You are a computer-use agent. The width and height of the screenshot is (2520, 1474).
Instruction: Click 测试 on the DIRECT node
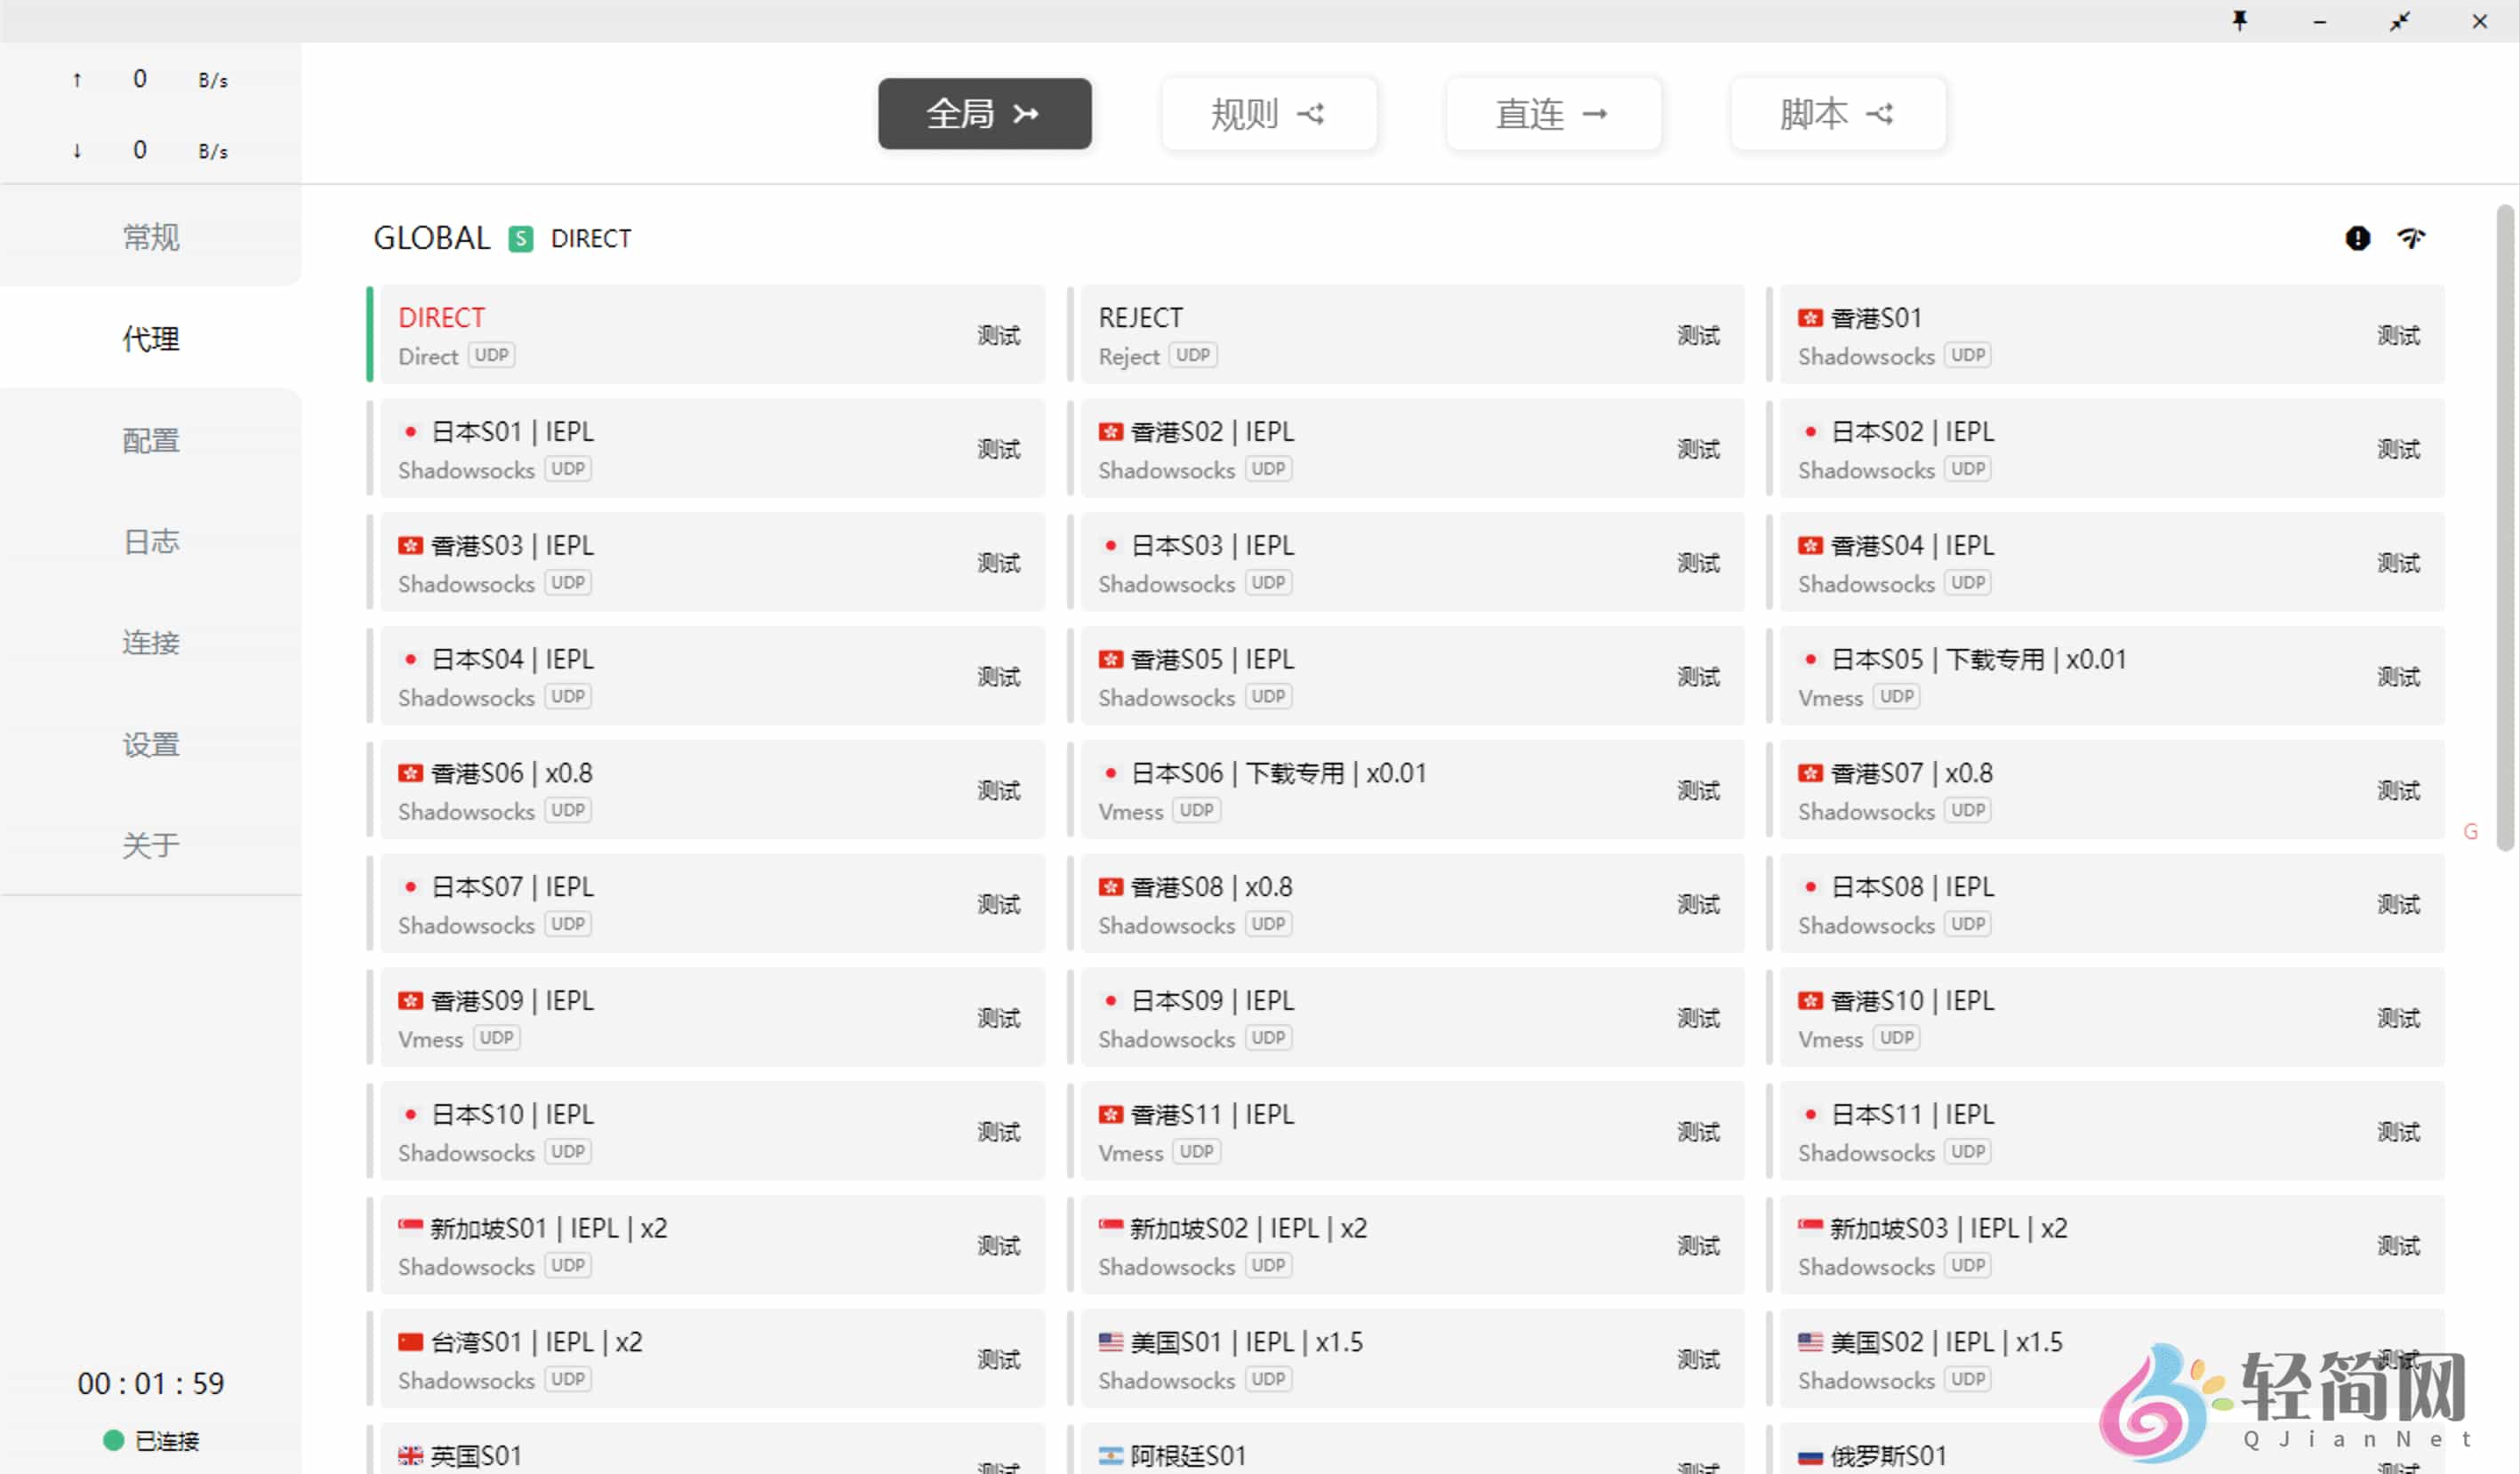998,335
